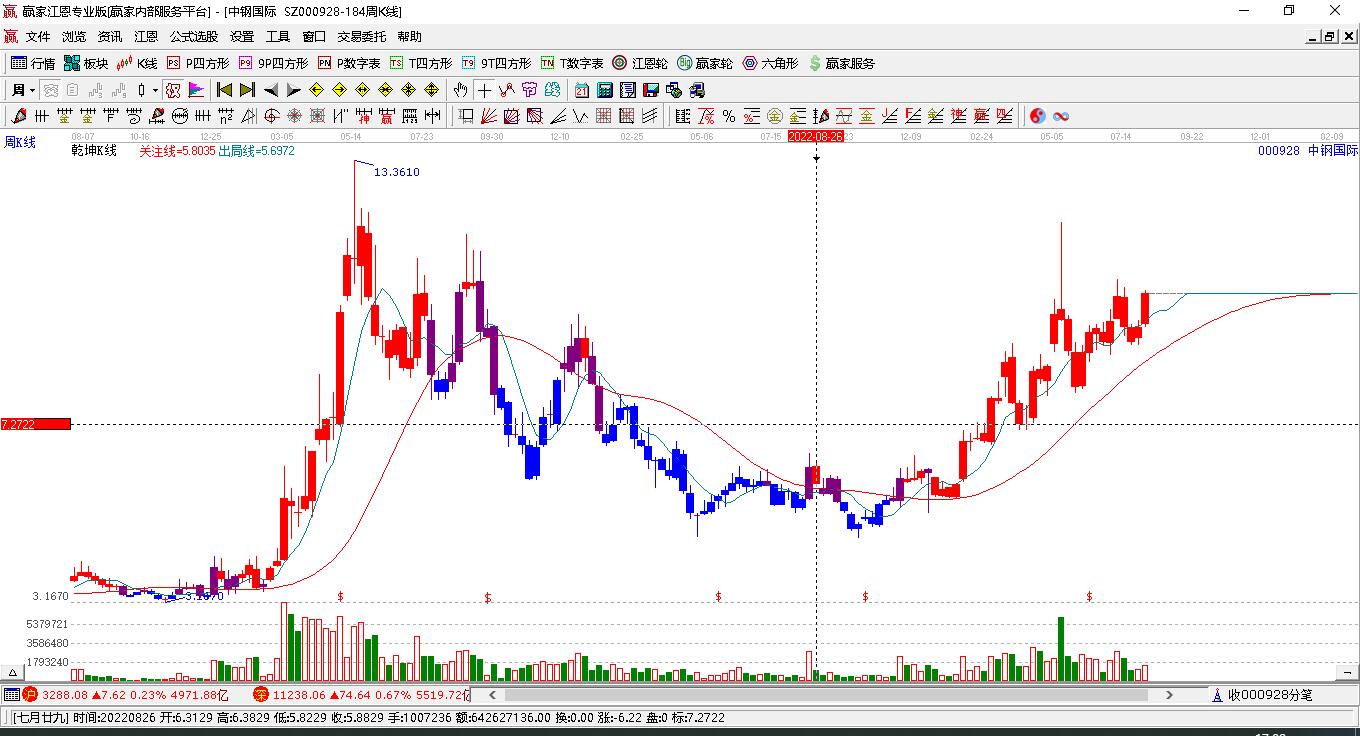Open the 赢家轮 wheel tool
Viewport: 1360px width, 736px height.
pyautogui.click(x=705, y=63)
